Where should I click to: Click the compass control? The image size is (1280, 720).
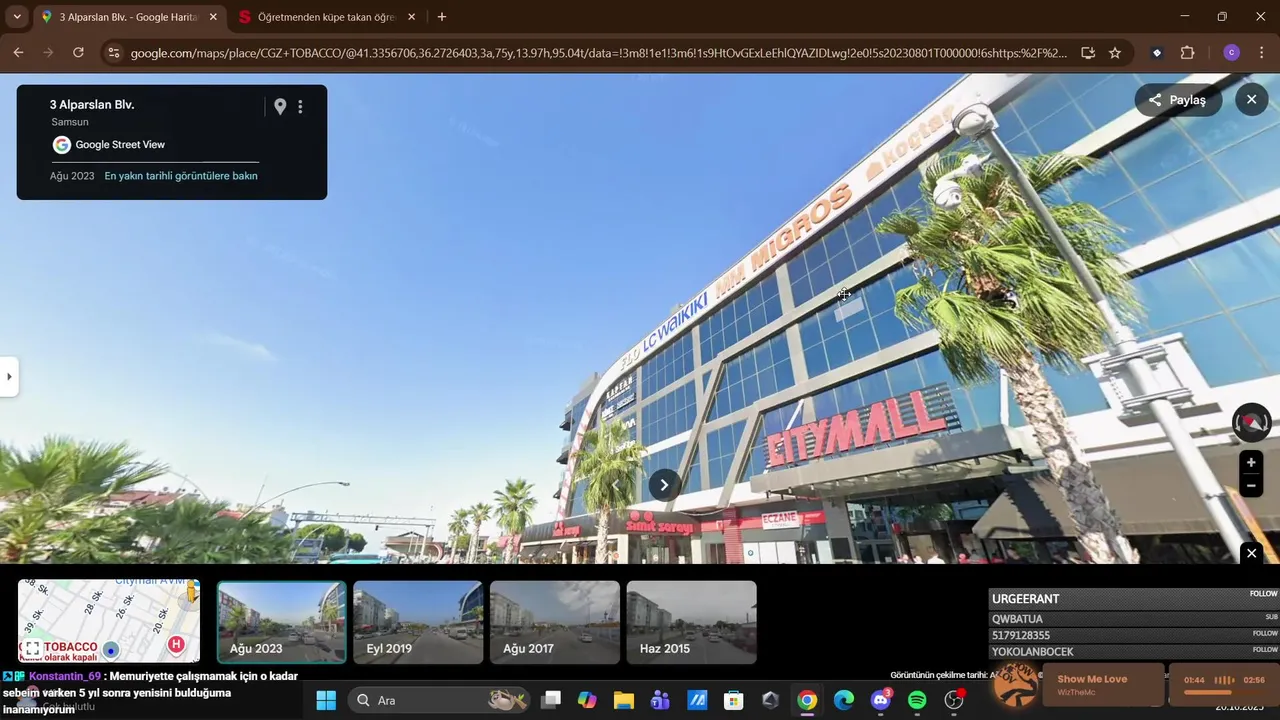pos(1251,423)
